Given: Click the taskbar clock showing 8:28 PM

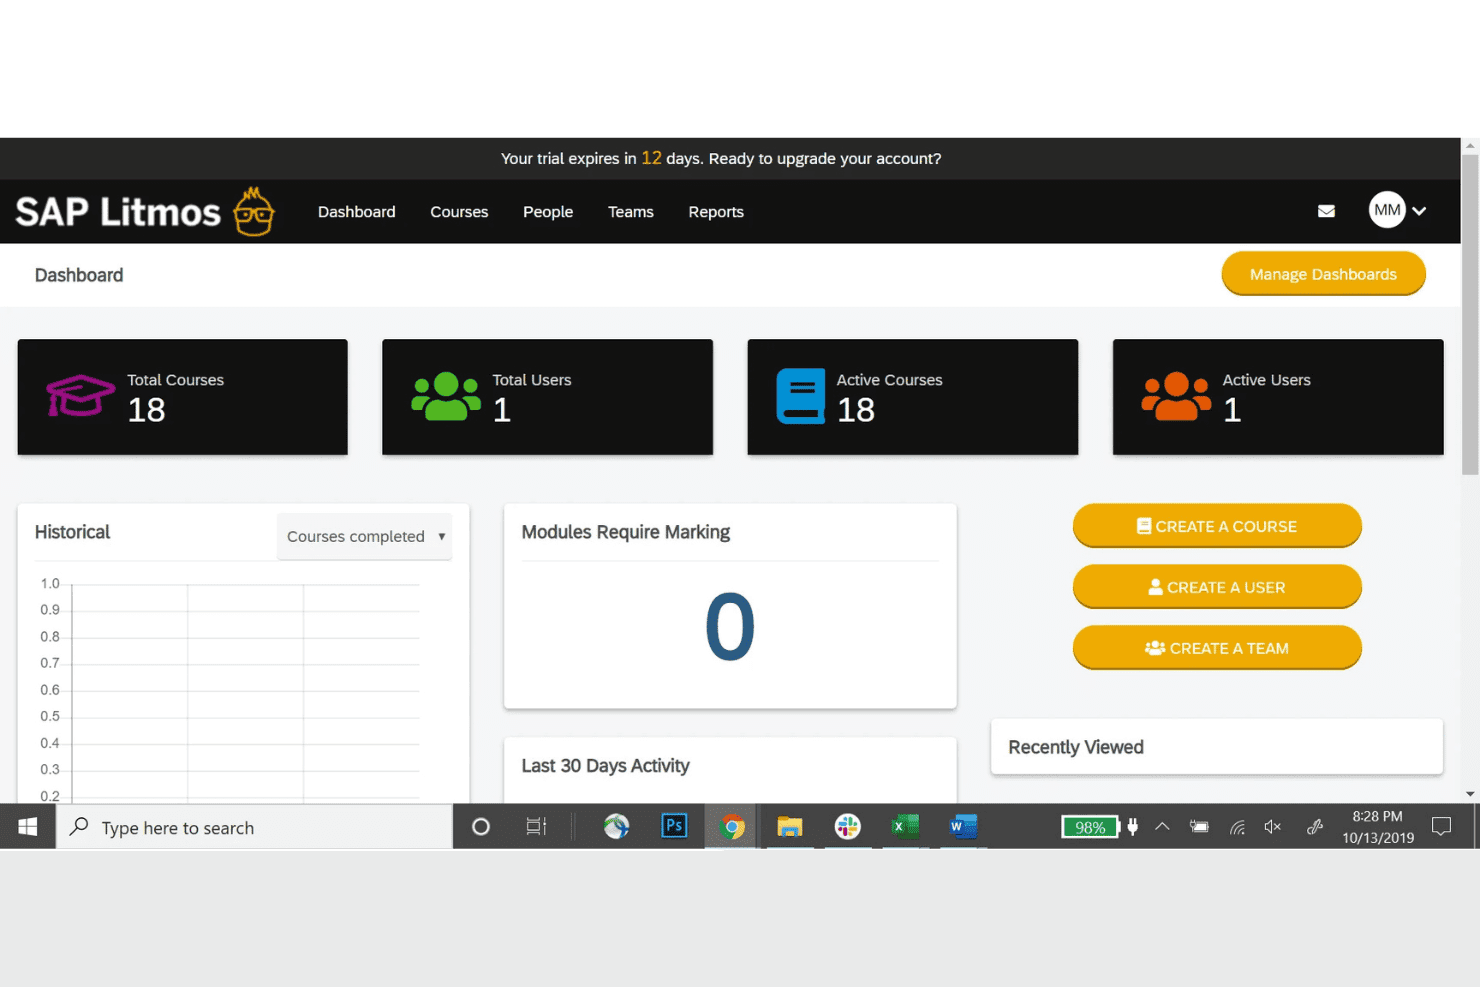Looking at the screenshot, I should point(1378,827).
